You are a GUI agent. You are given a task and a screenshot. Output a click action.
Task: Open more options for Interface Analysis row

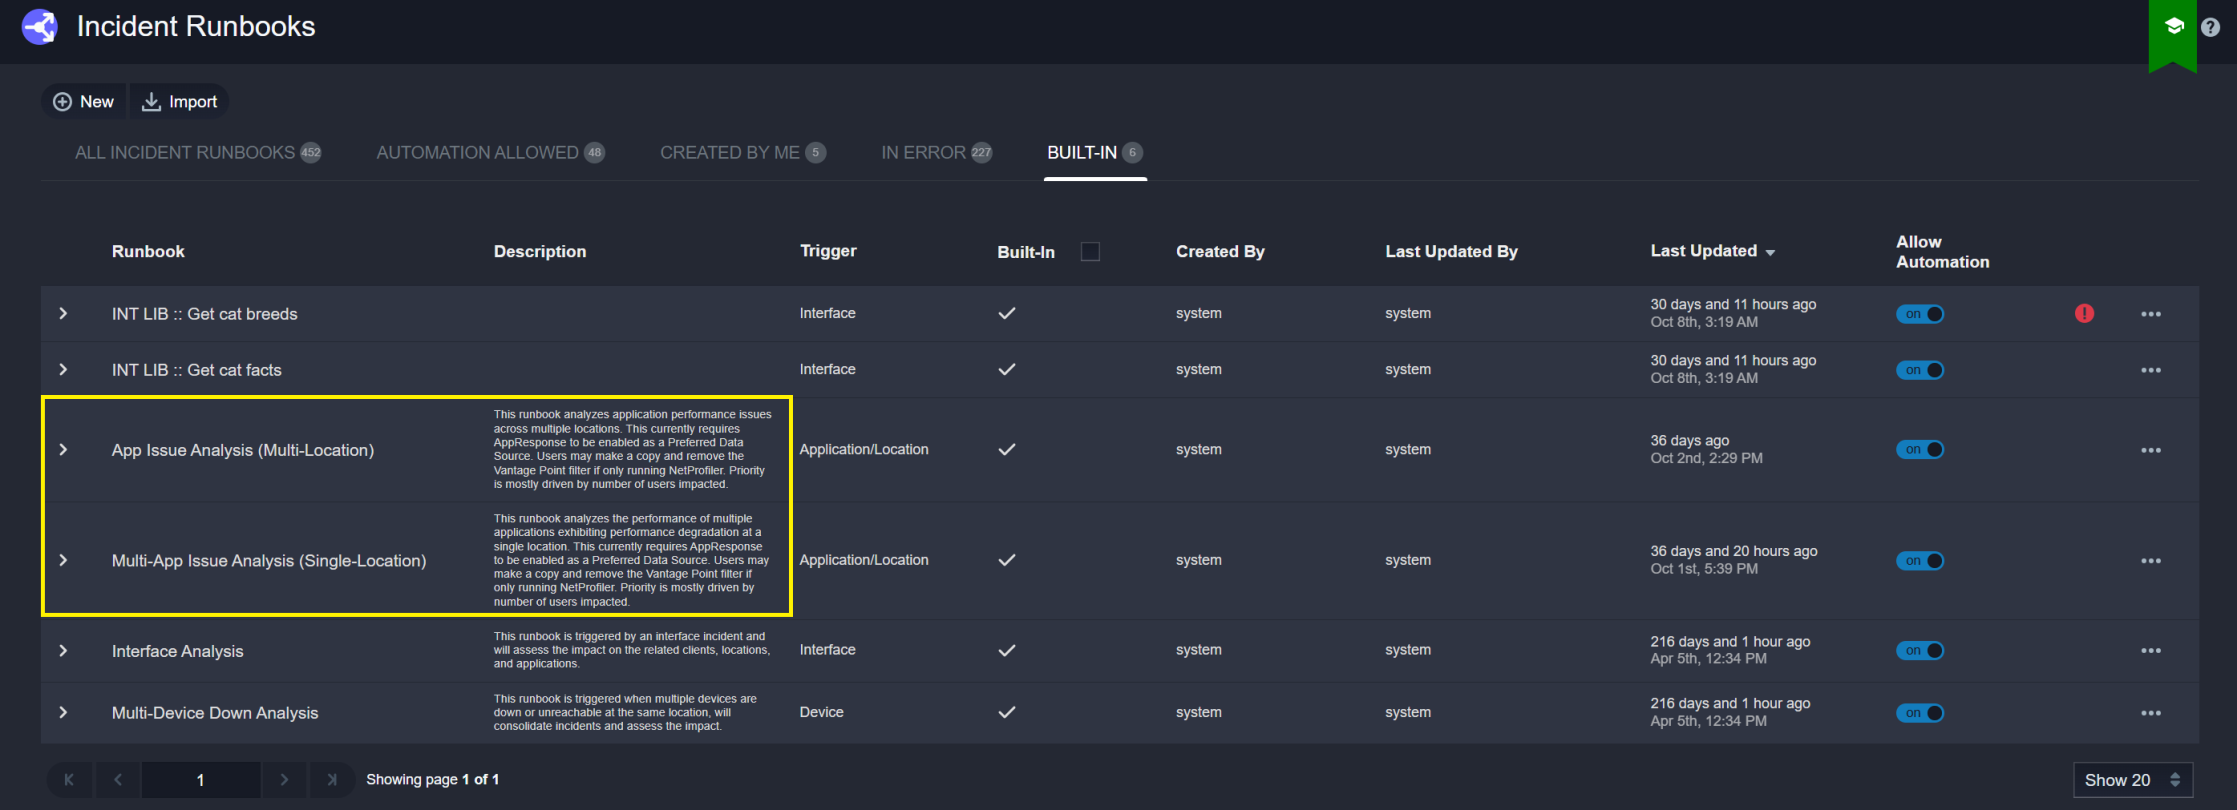(2151, 651)
